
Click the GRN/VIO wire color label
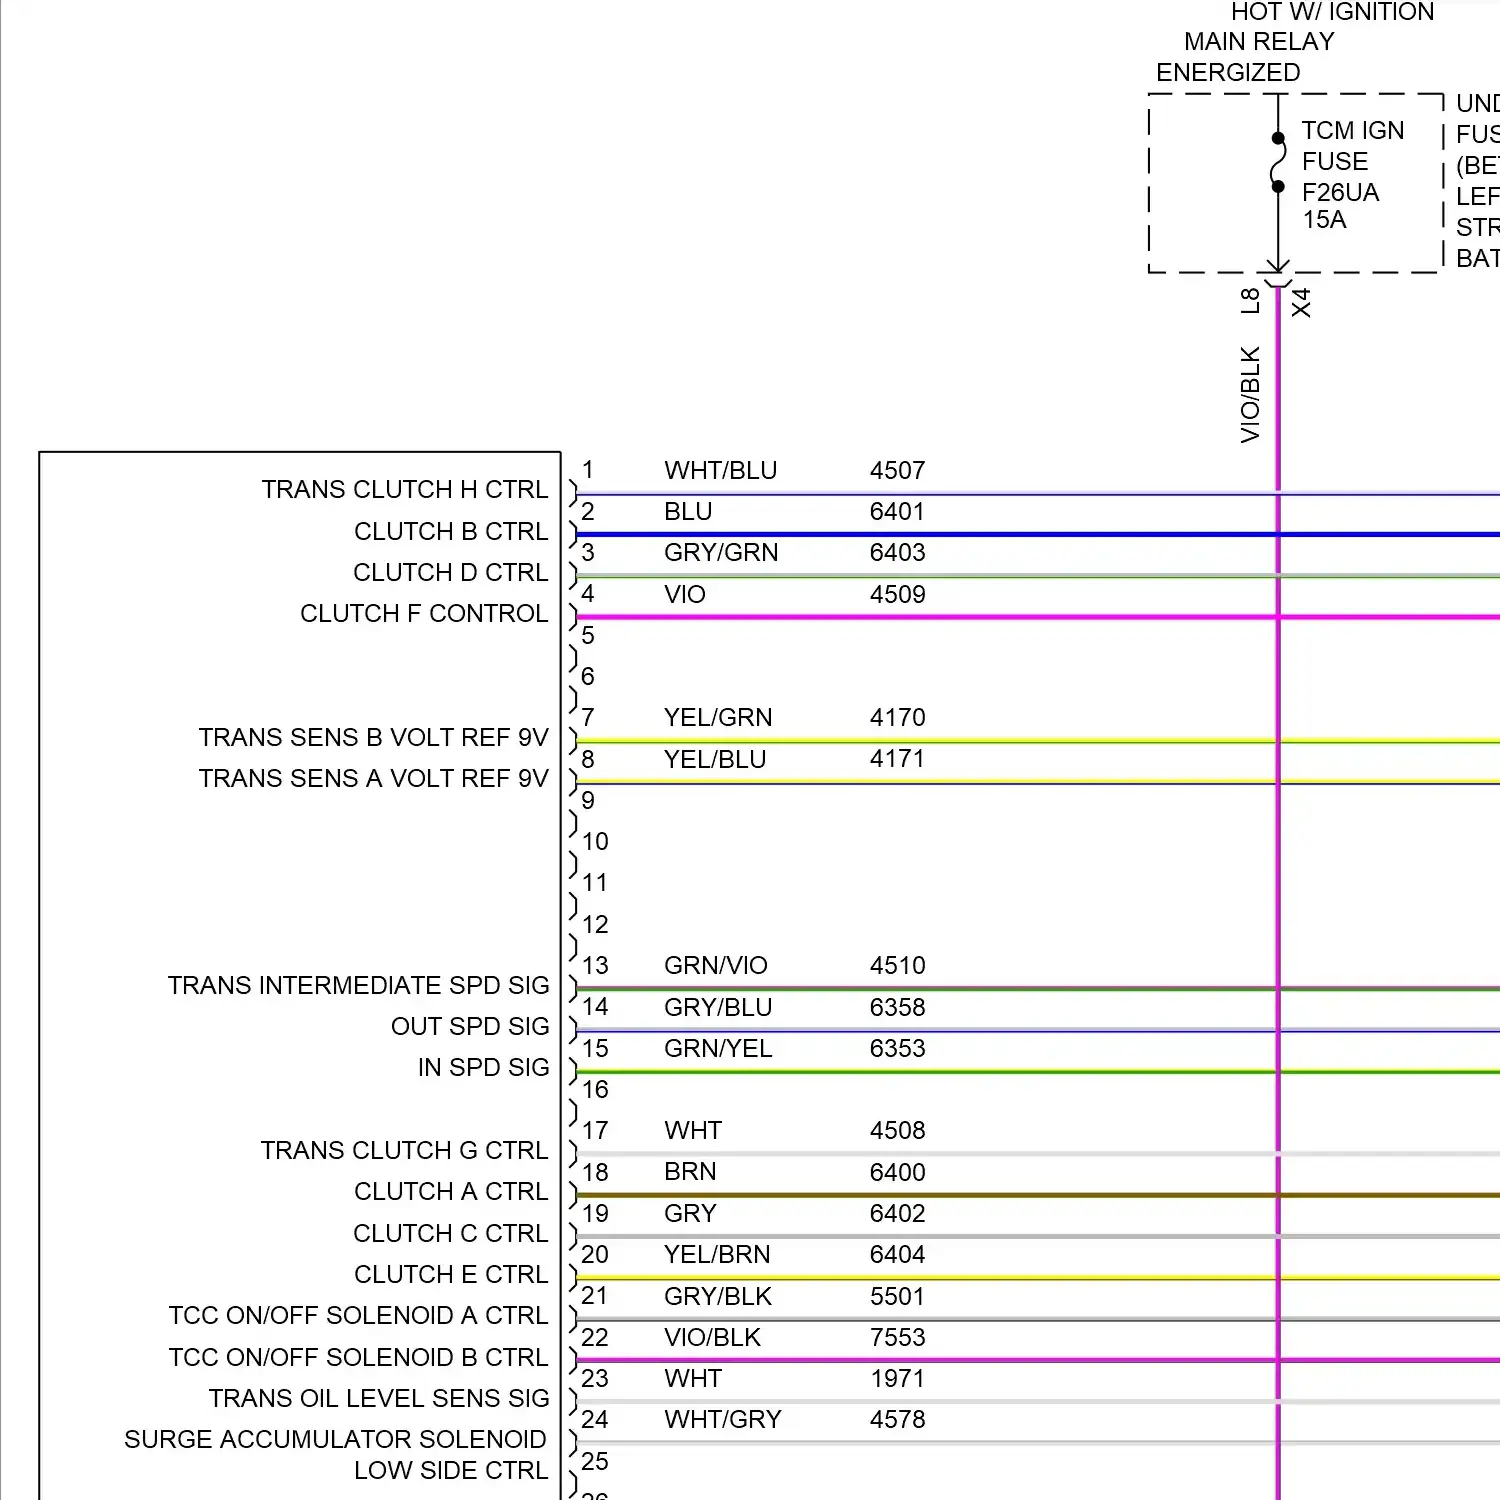tap(716, 965)
